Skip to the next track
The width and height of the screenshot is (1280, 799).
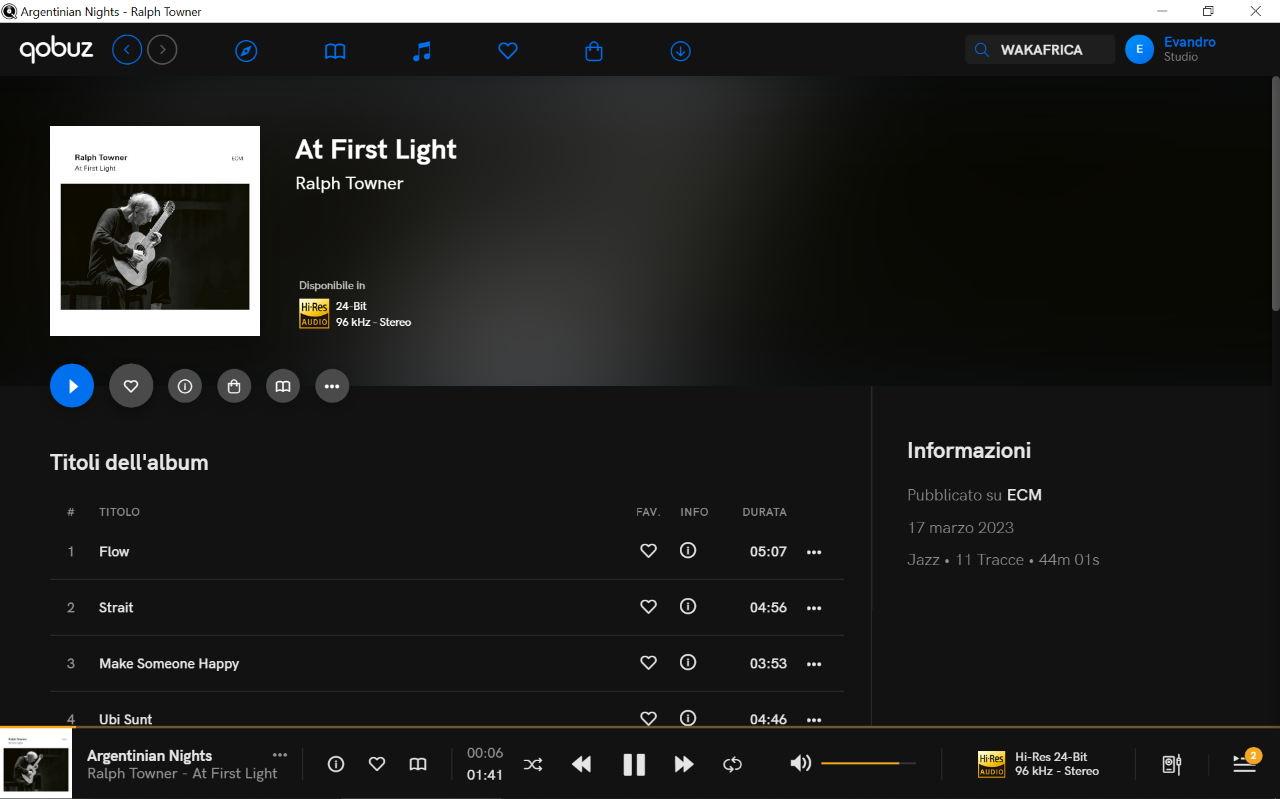coord(684,765)
